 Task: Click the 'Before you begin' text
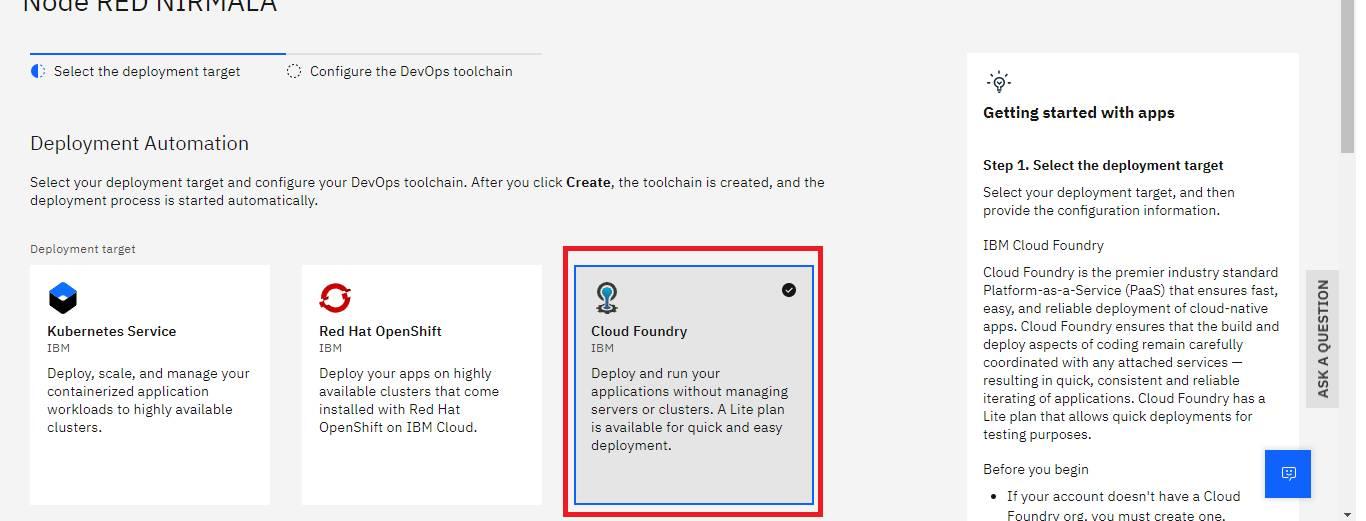tap(1036, 469)
